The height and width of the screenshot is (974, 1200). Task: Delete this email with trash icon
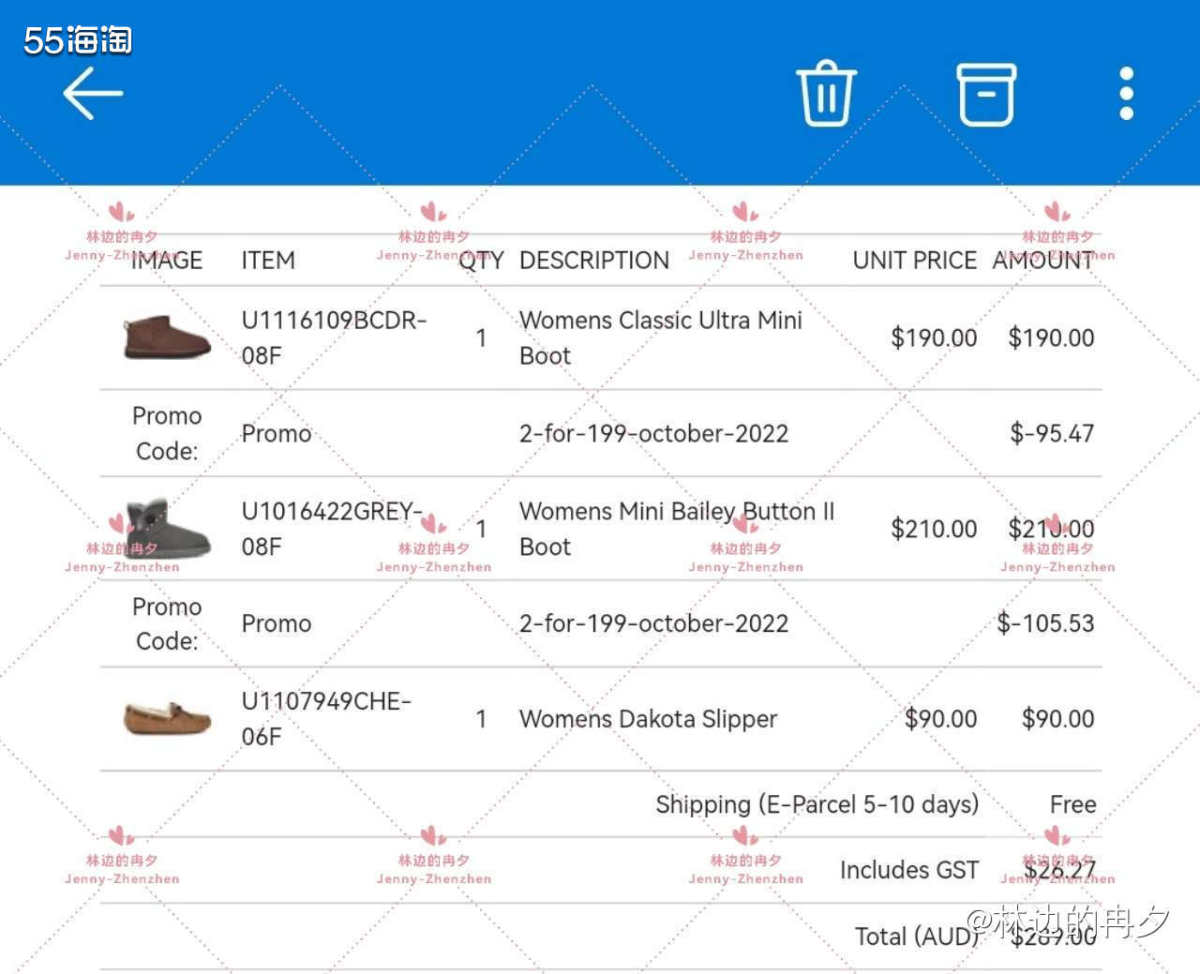click(826, 94)
